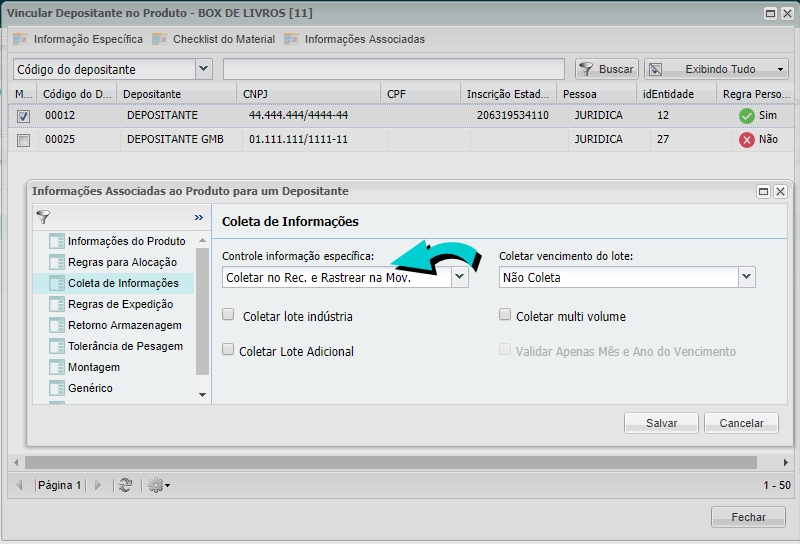Screen dimensions: 800x544
Task: Enable Coletar lote indústria checkbox
Action: tap(228, 314)
